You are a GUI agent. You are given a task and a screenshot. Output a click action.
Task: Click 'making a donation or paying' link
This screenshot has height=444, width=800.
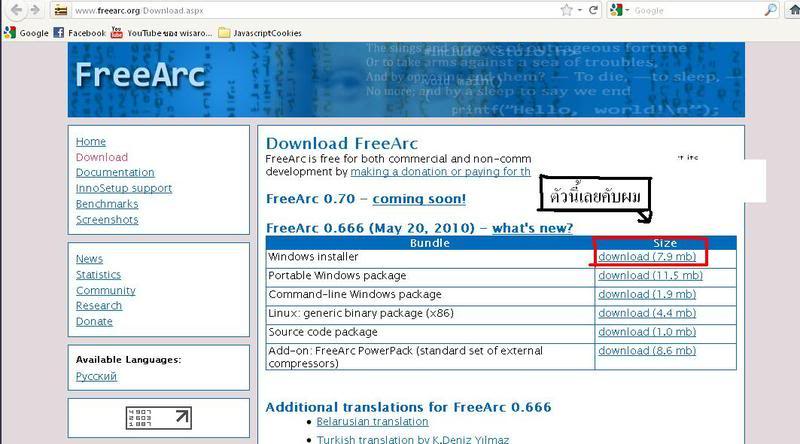(440, 171)
